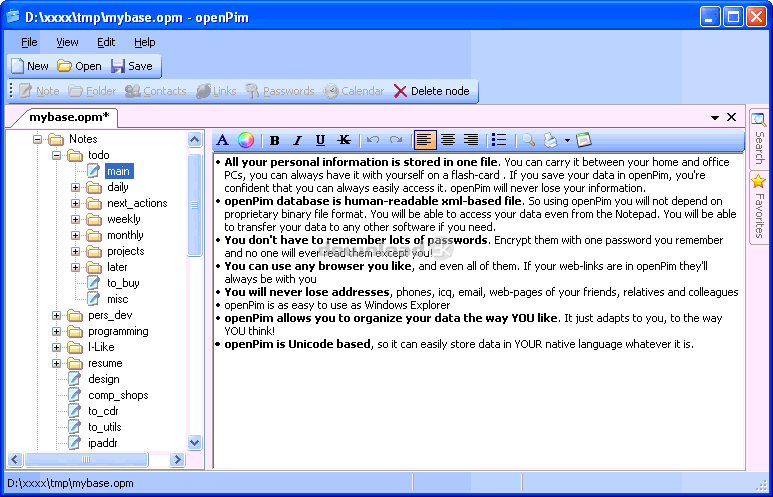The width and height of the screenshot is (773, 497).
Task: Toggle bold formatting
Action: (x=275, y=140)
